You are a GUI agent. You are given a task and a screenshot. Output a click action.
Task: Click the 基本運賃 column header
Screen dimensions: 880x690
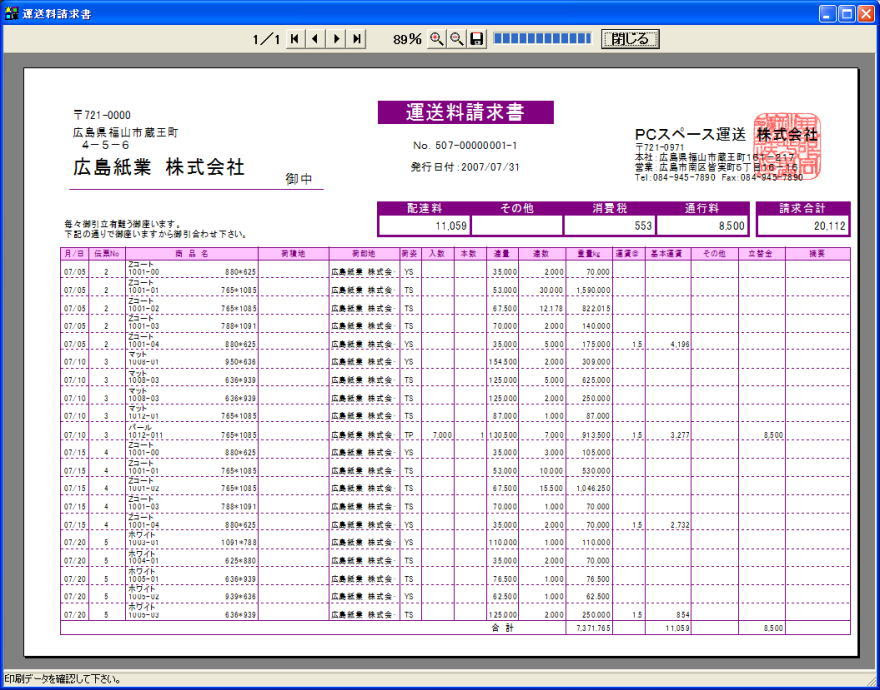pyautogui.click(x=668, y=254)
